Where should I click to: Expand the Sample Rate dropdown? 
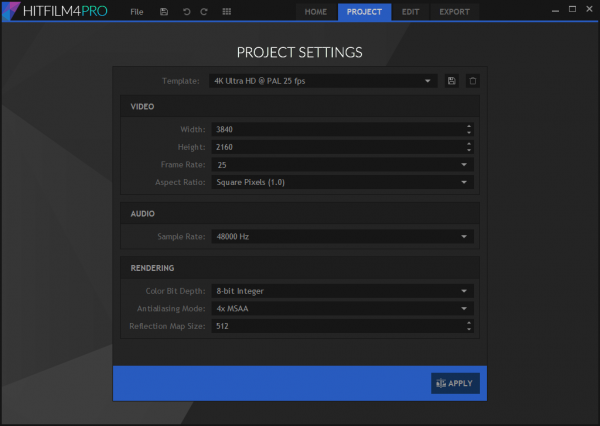coord(341,236)
